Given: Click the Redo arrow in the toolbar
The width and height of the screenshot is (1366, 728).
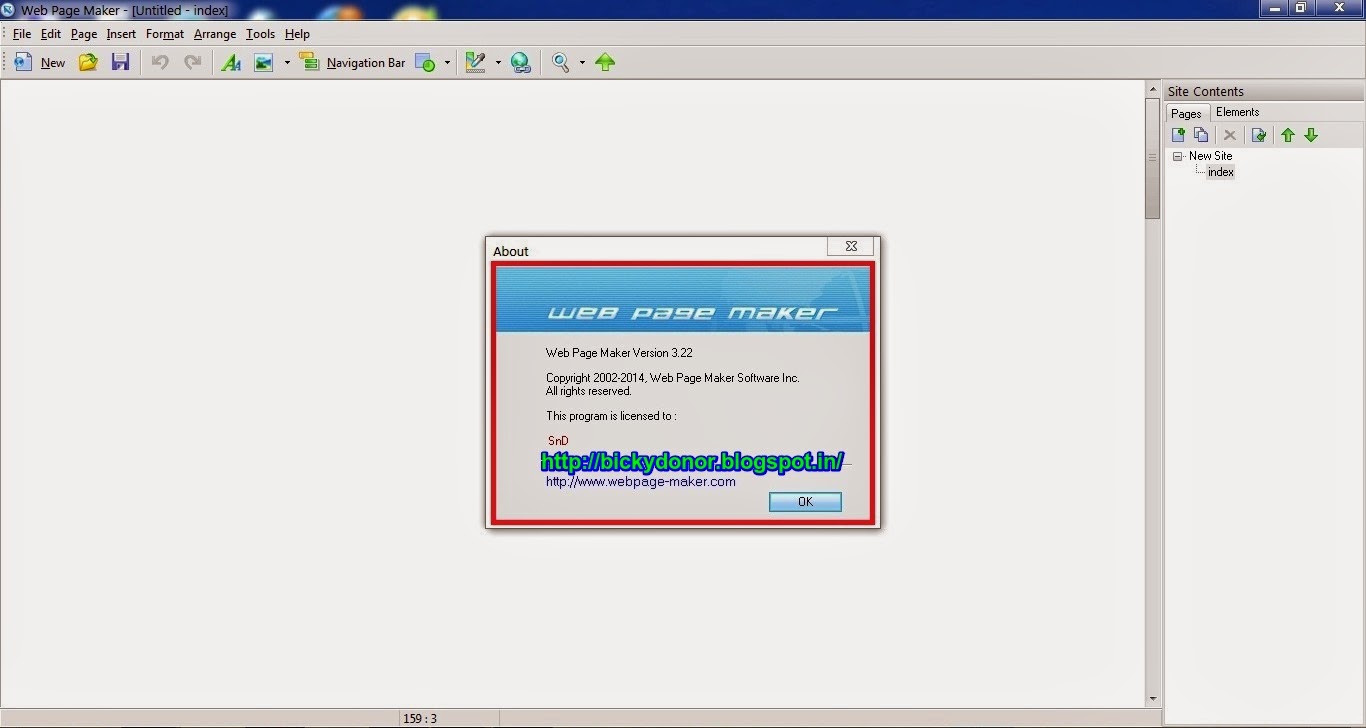Looking at the screenshot, I should (192, 63).
